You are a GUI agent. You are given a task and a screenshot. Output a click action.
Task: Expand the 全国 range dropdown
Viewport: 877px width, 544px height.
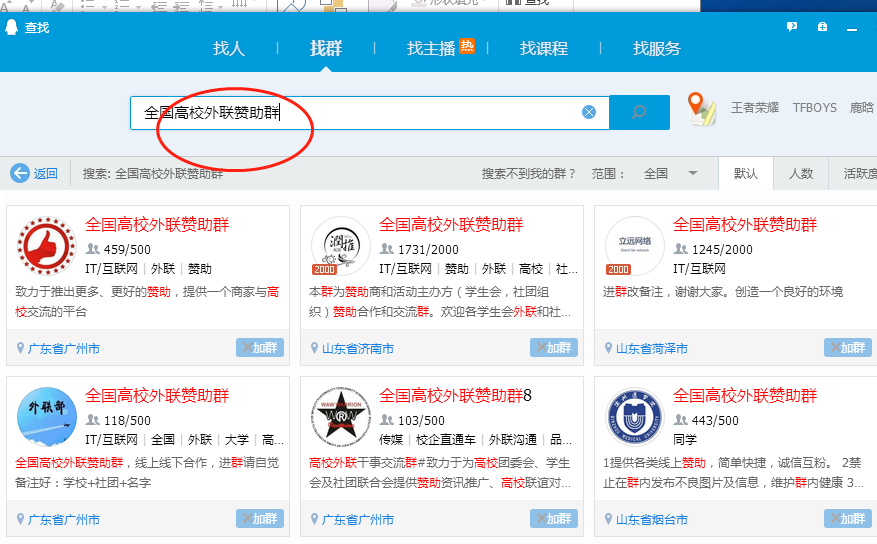click(692, 173)
